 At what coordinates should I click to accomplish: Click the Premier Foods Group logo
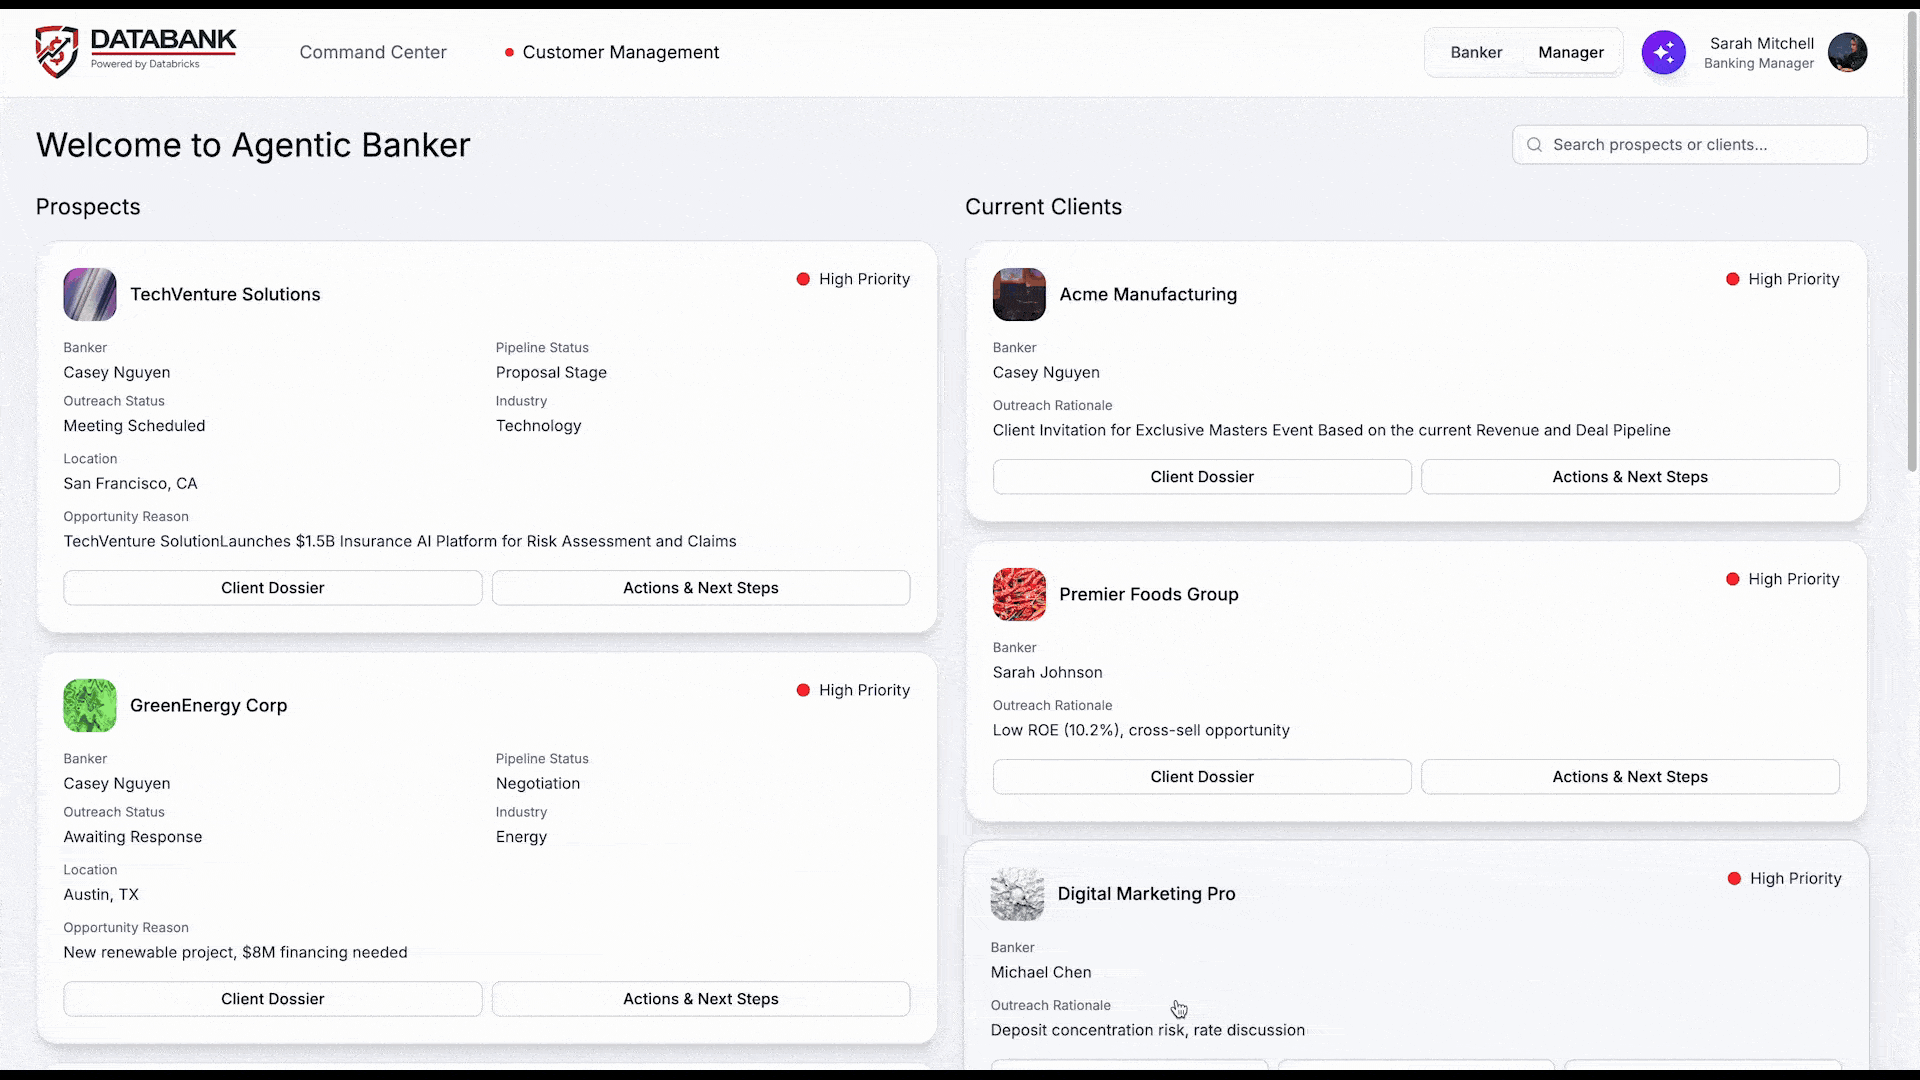(x=1019, y=594)
